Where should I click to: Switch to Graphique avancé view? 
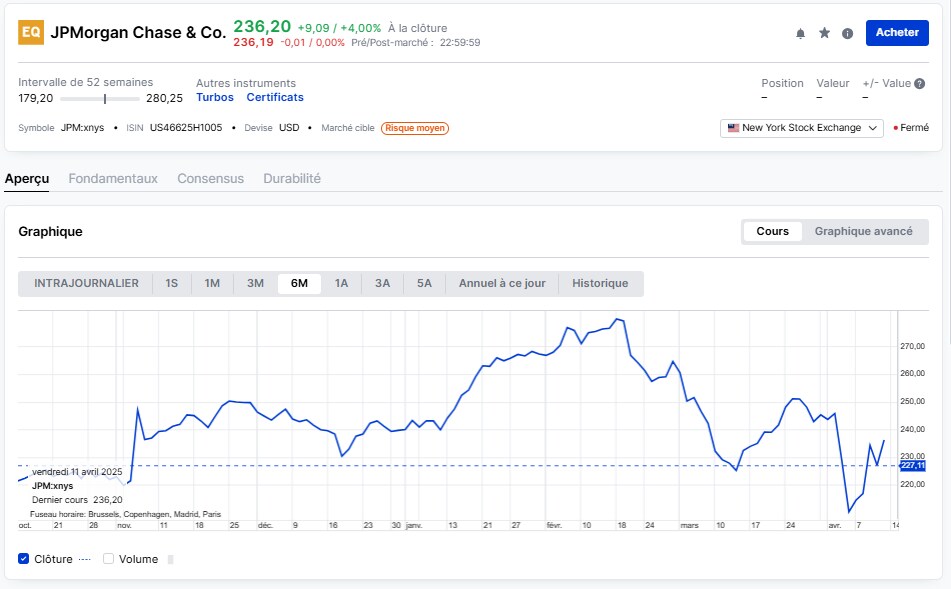tap(863, 231)
